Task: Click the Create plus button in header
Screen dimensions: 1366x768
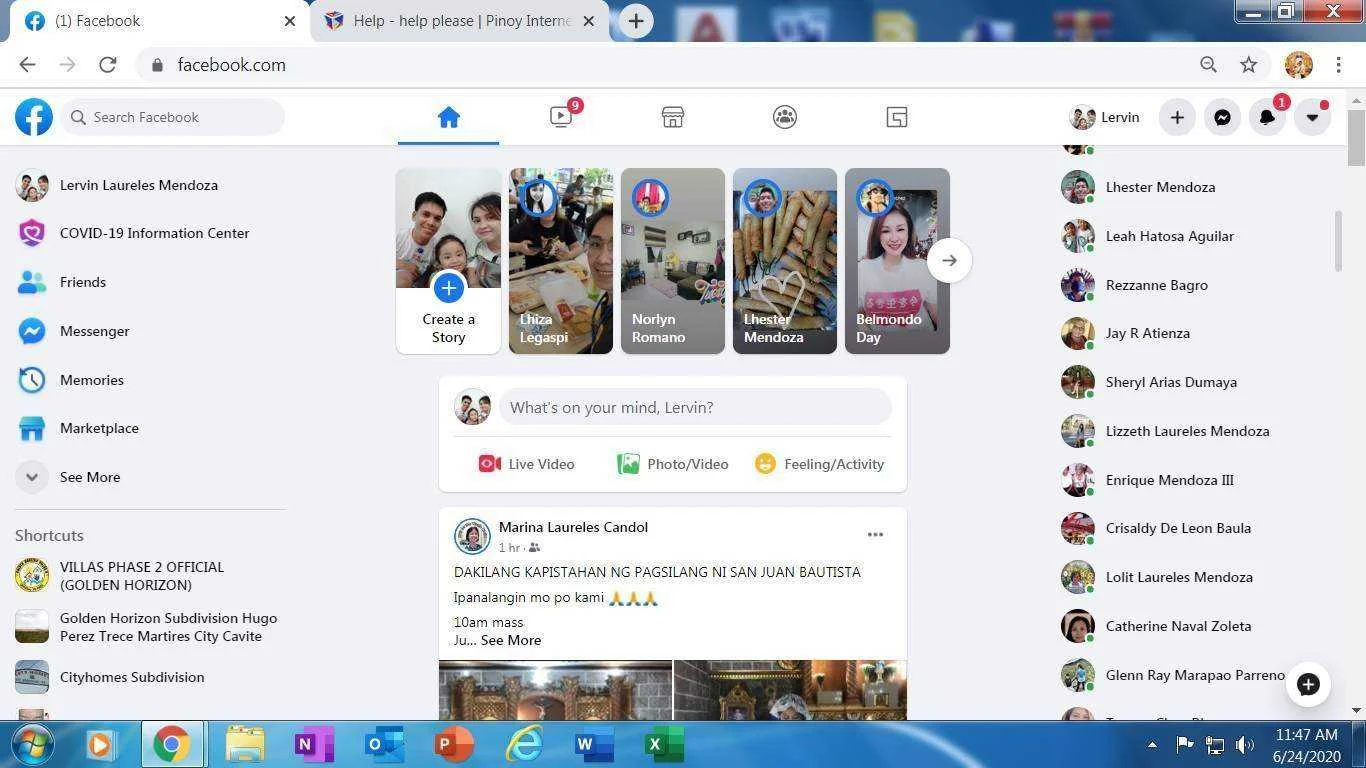Action: tap(1177, 117)
